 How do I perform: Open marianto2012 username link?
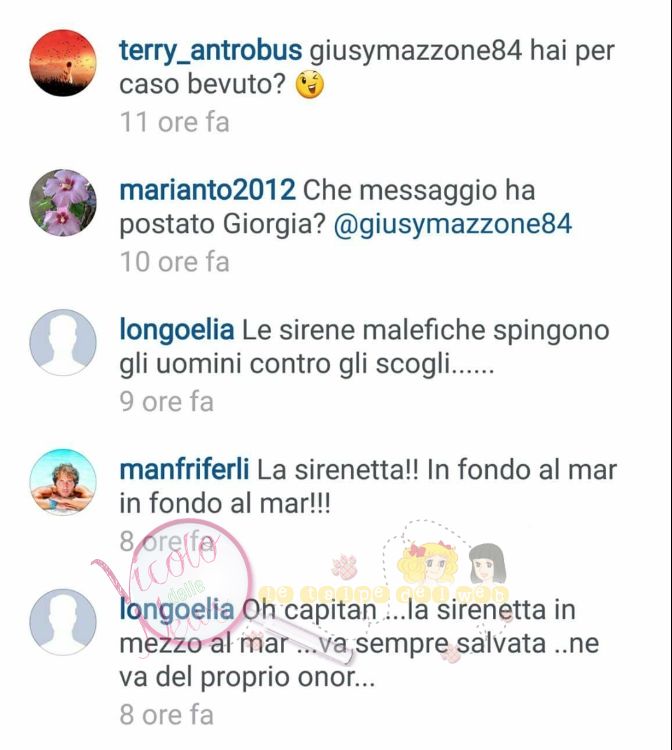tap(207, 190)
